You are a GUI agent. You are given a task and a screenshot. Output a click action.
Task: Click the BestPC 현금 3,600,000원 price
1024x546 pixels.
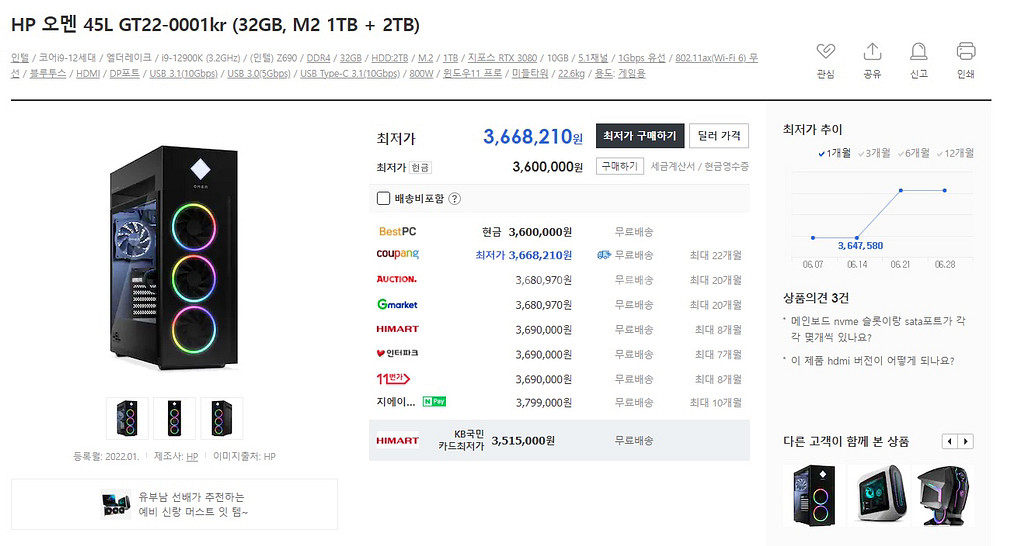coord(527,232)
